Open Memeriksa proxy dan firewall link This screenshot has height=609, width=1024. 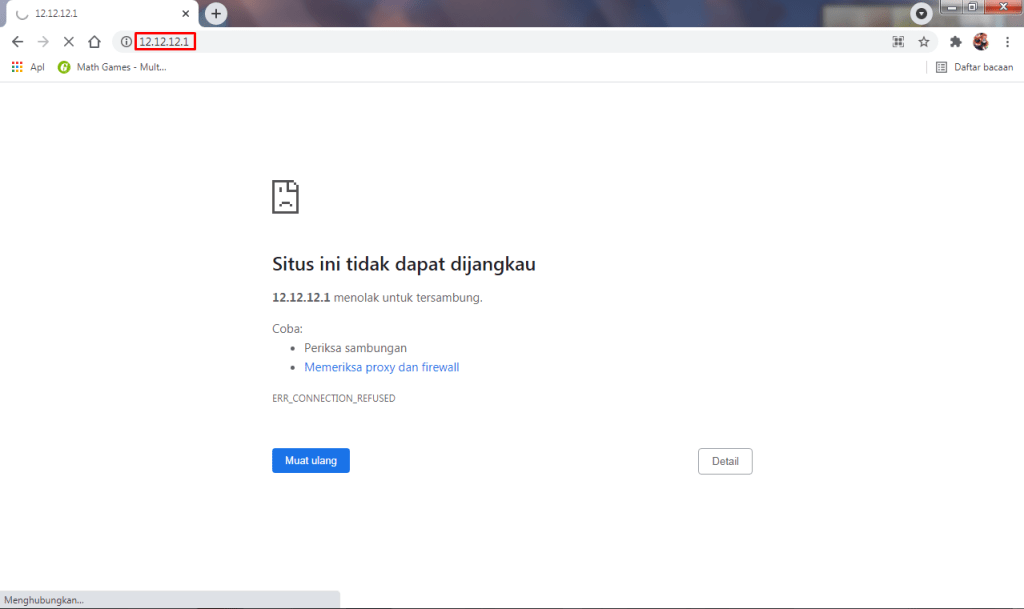381,367
